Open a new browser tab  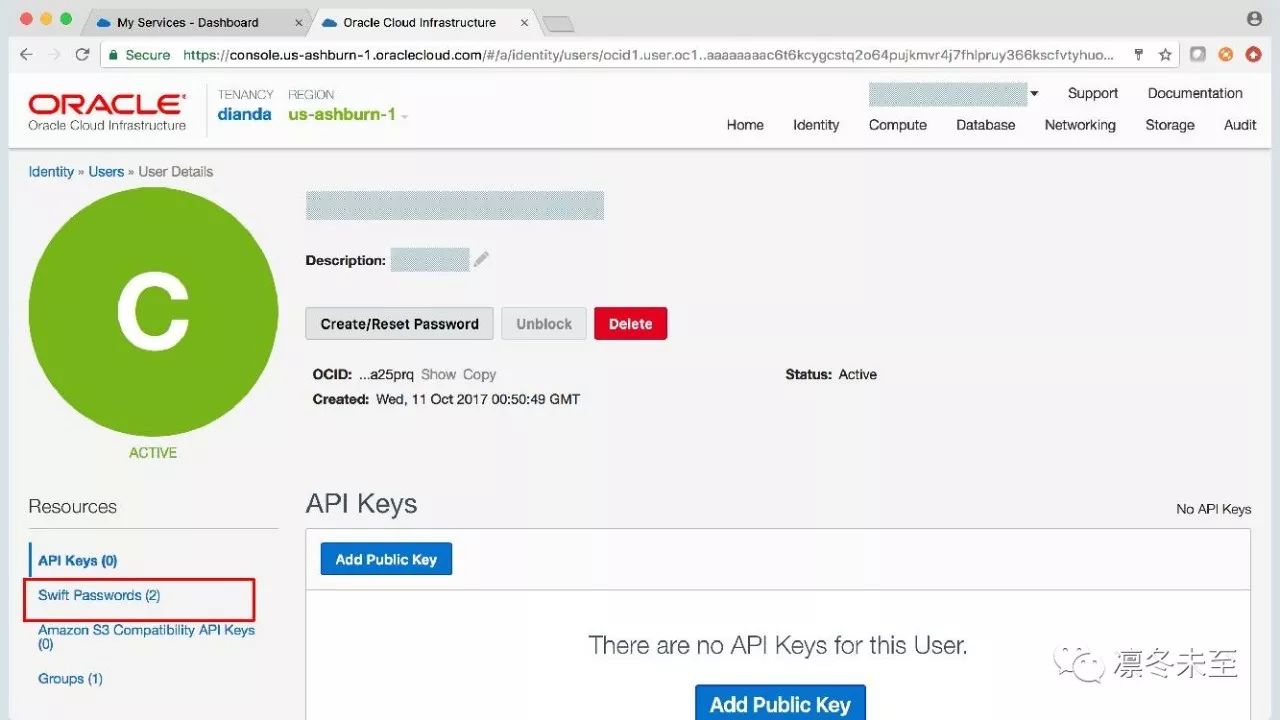pos(558,23)
